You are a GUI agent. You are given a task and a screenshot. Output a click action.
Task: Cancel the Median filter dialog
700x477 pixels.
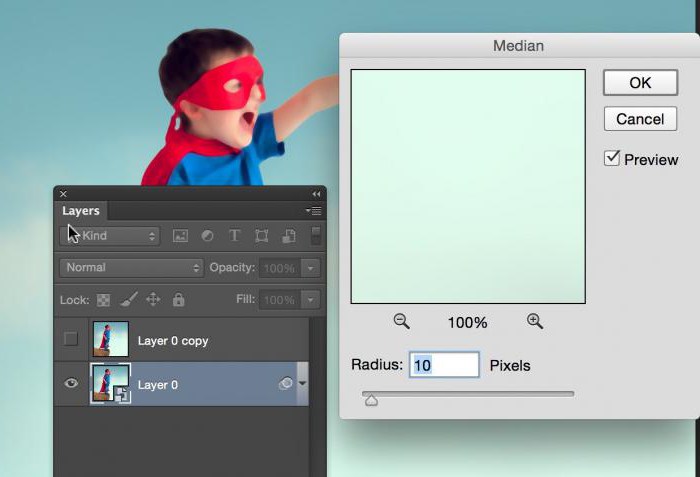coord(640,119)
